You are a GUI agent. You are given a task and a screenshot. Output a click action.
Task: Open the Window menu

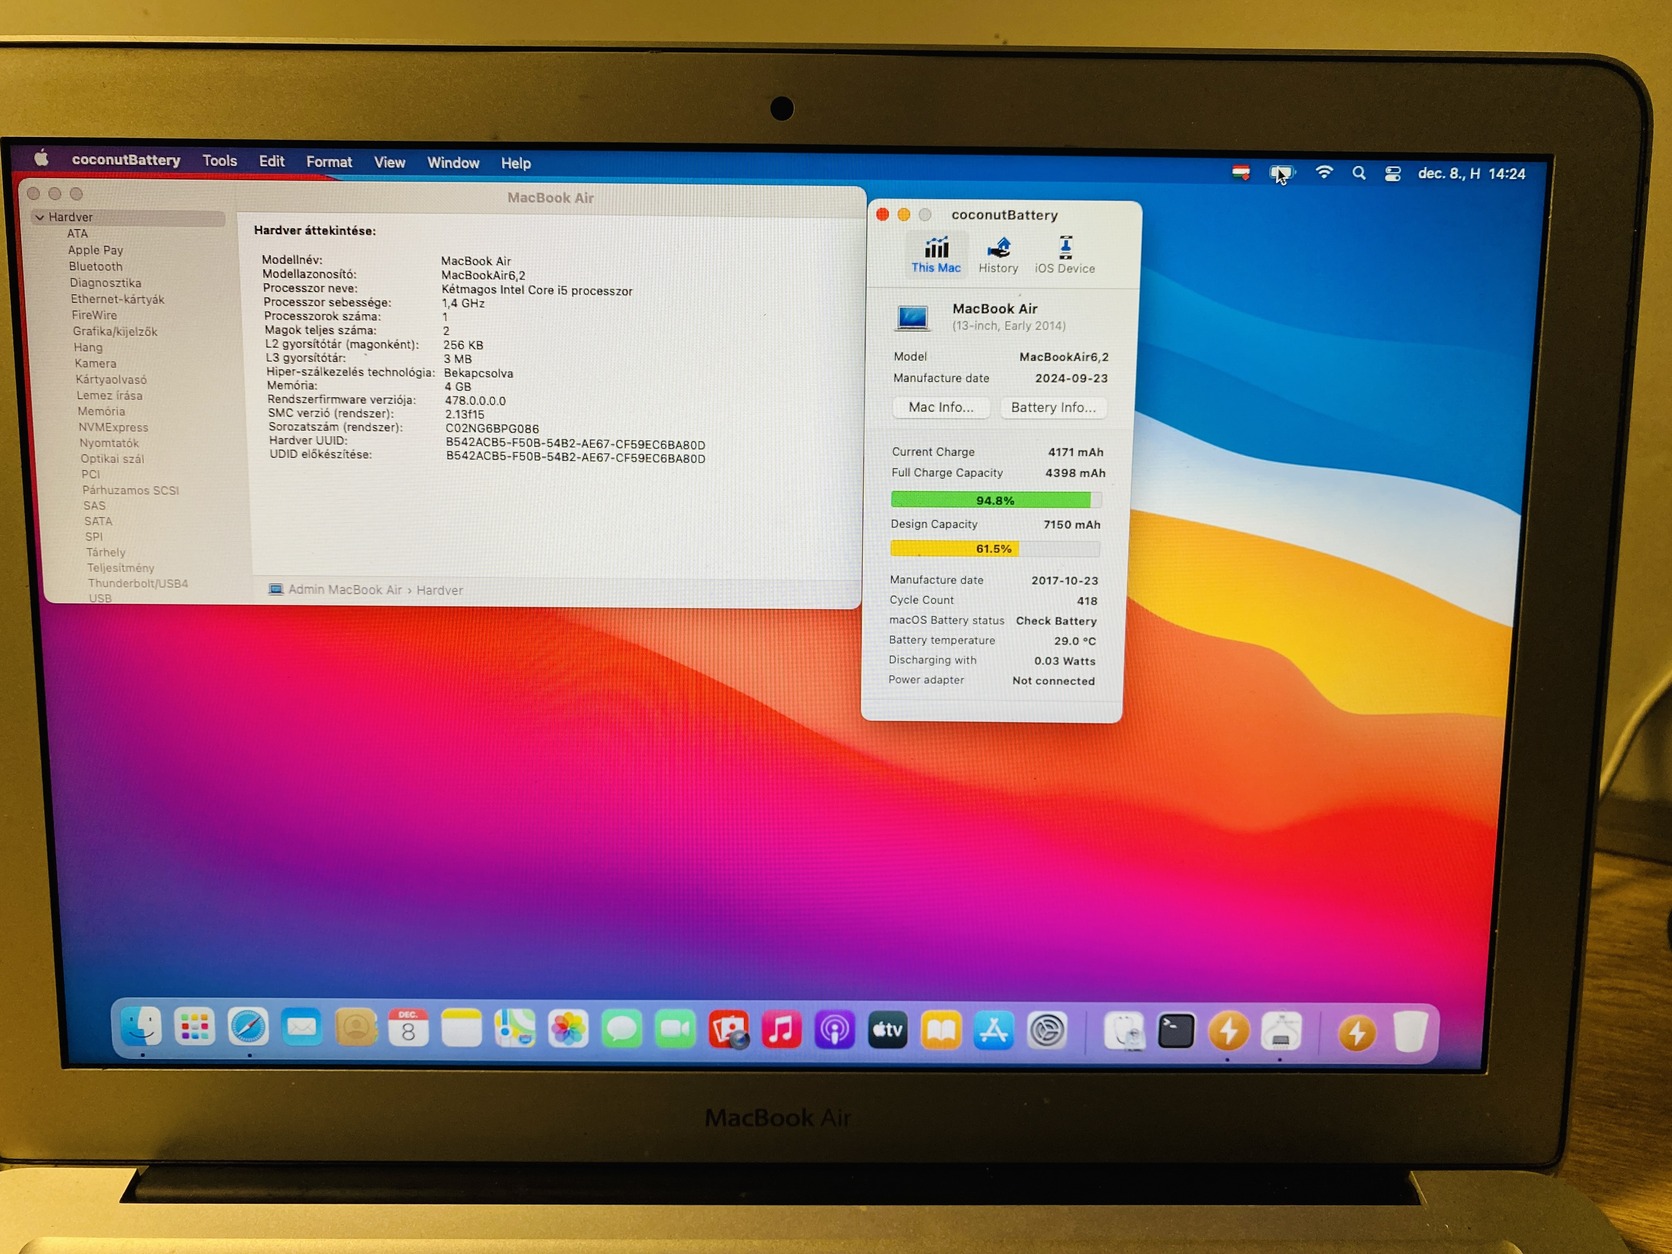[453, 163]
